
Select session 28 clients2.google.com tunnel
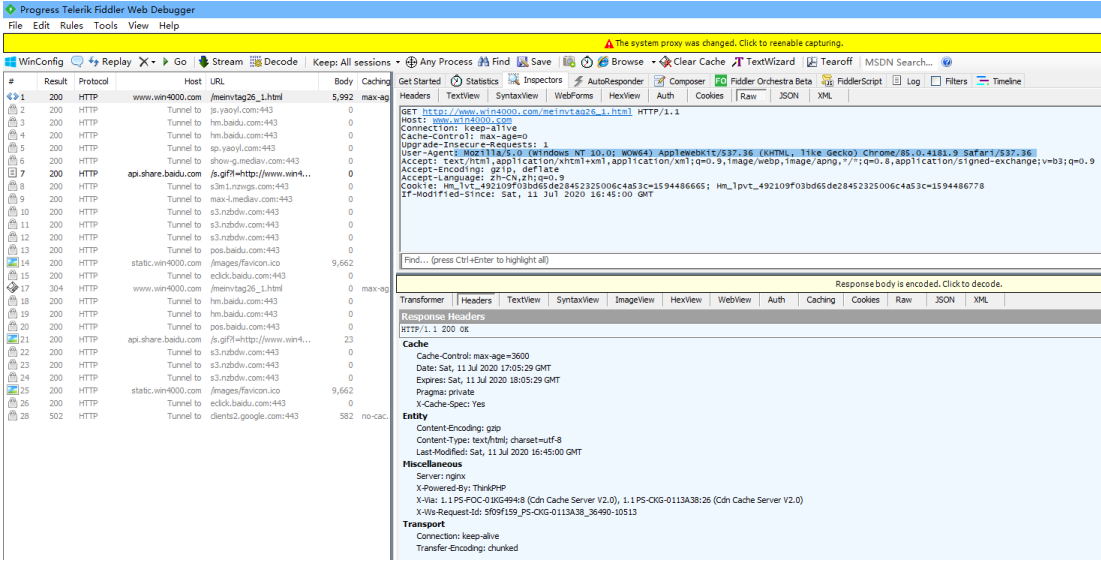click(x=197, y=416)
